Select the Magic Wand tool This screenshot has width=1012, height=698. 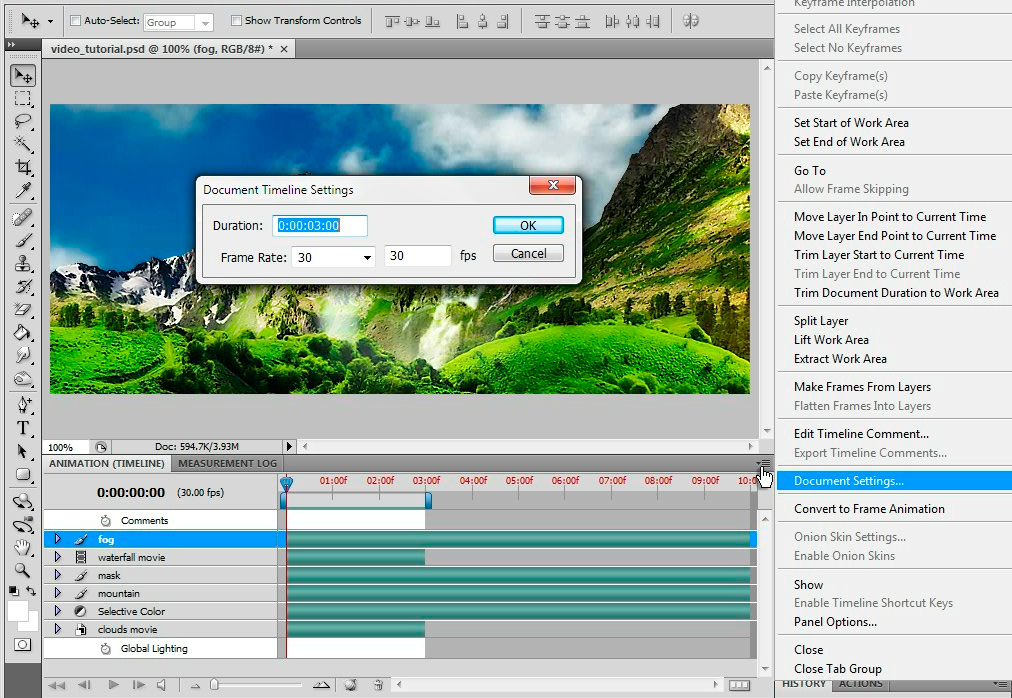coord(23,144)
